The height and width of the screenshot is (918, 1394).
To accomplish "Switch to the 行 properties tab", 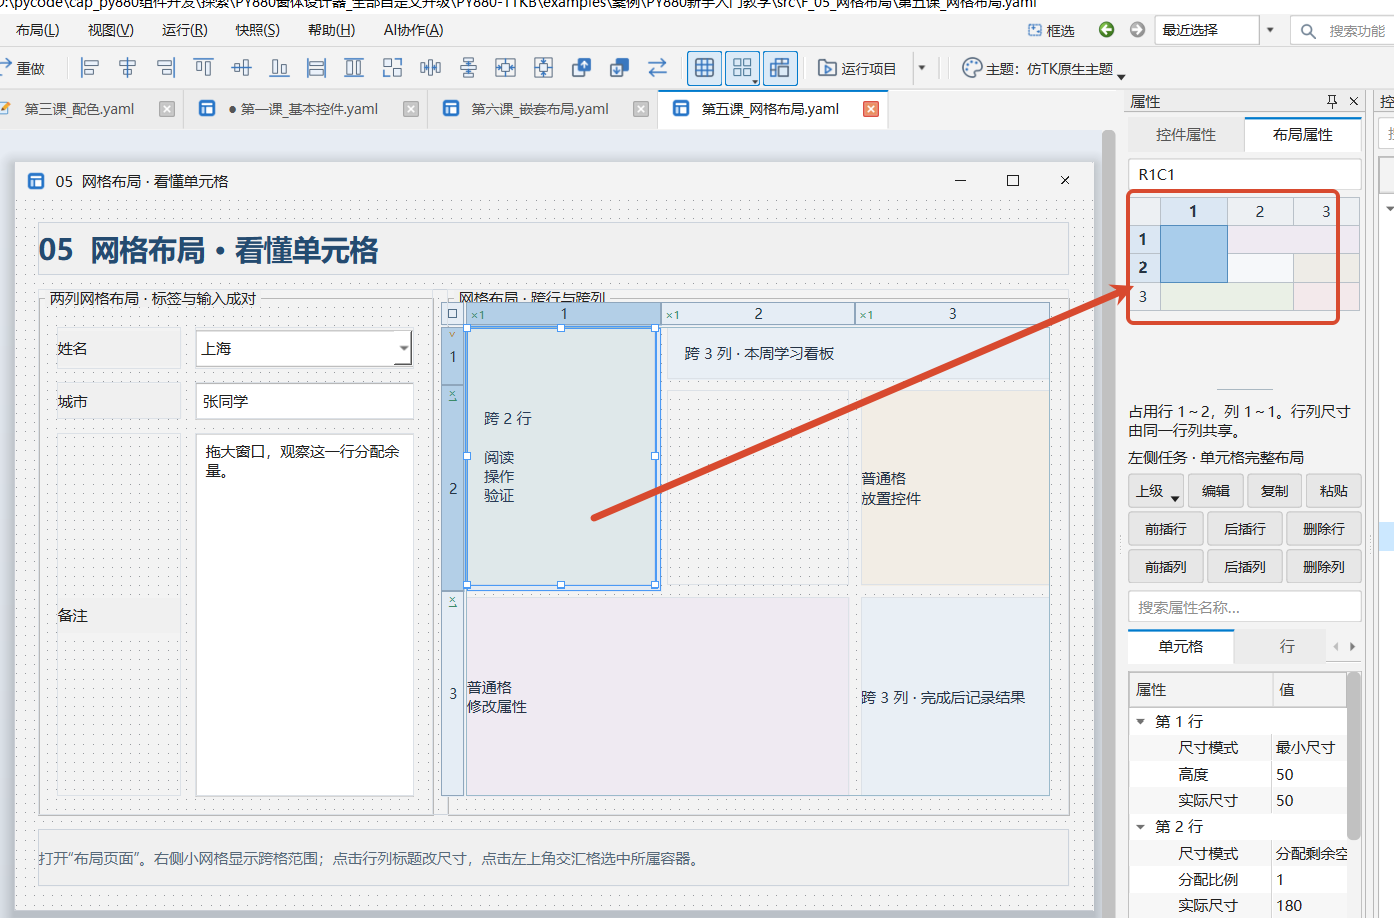I will click(1287, 646).
